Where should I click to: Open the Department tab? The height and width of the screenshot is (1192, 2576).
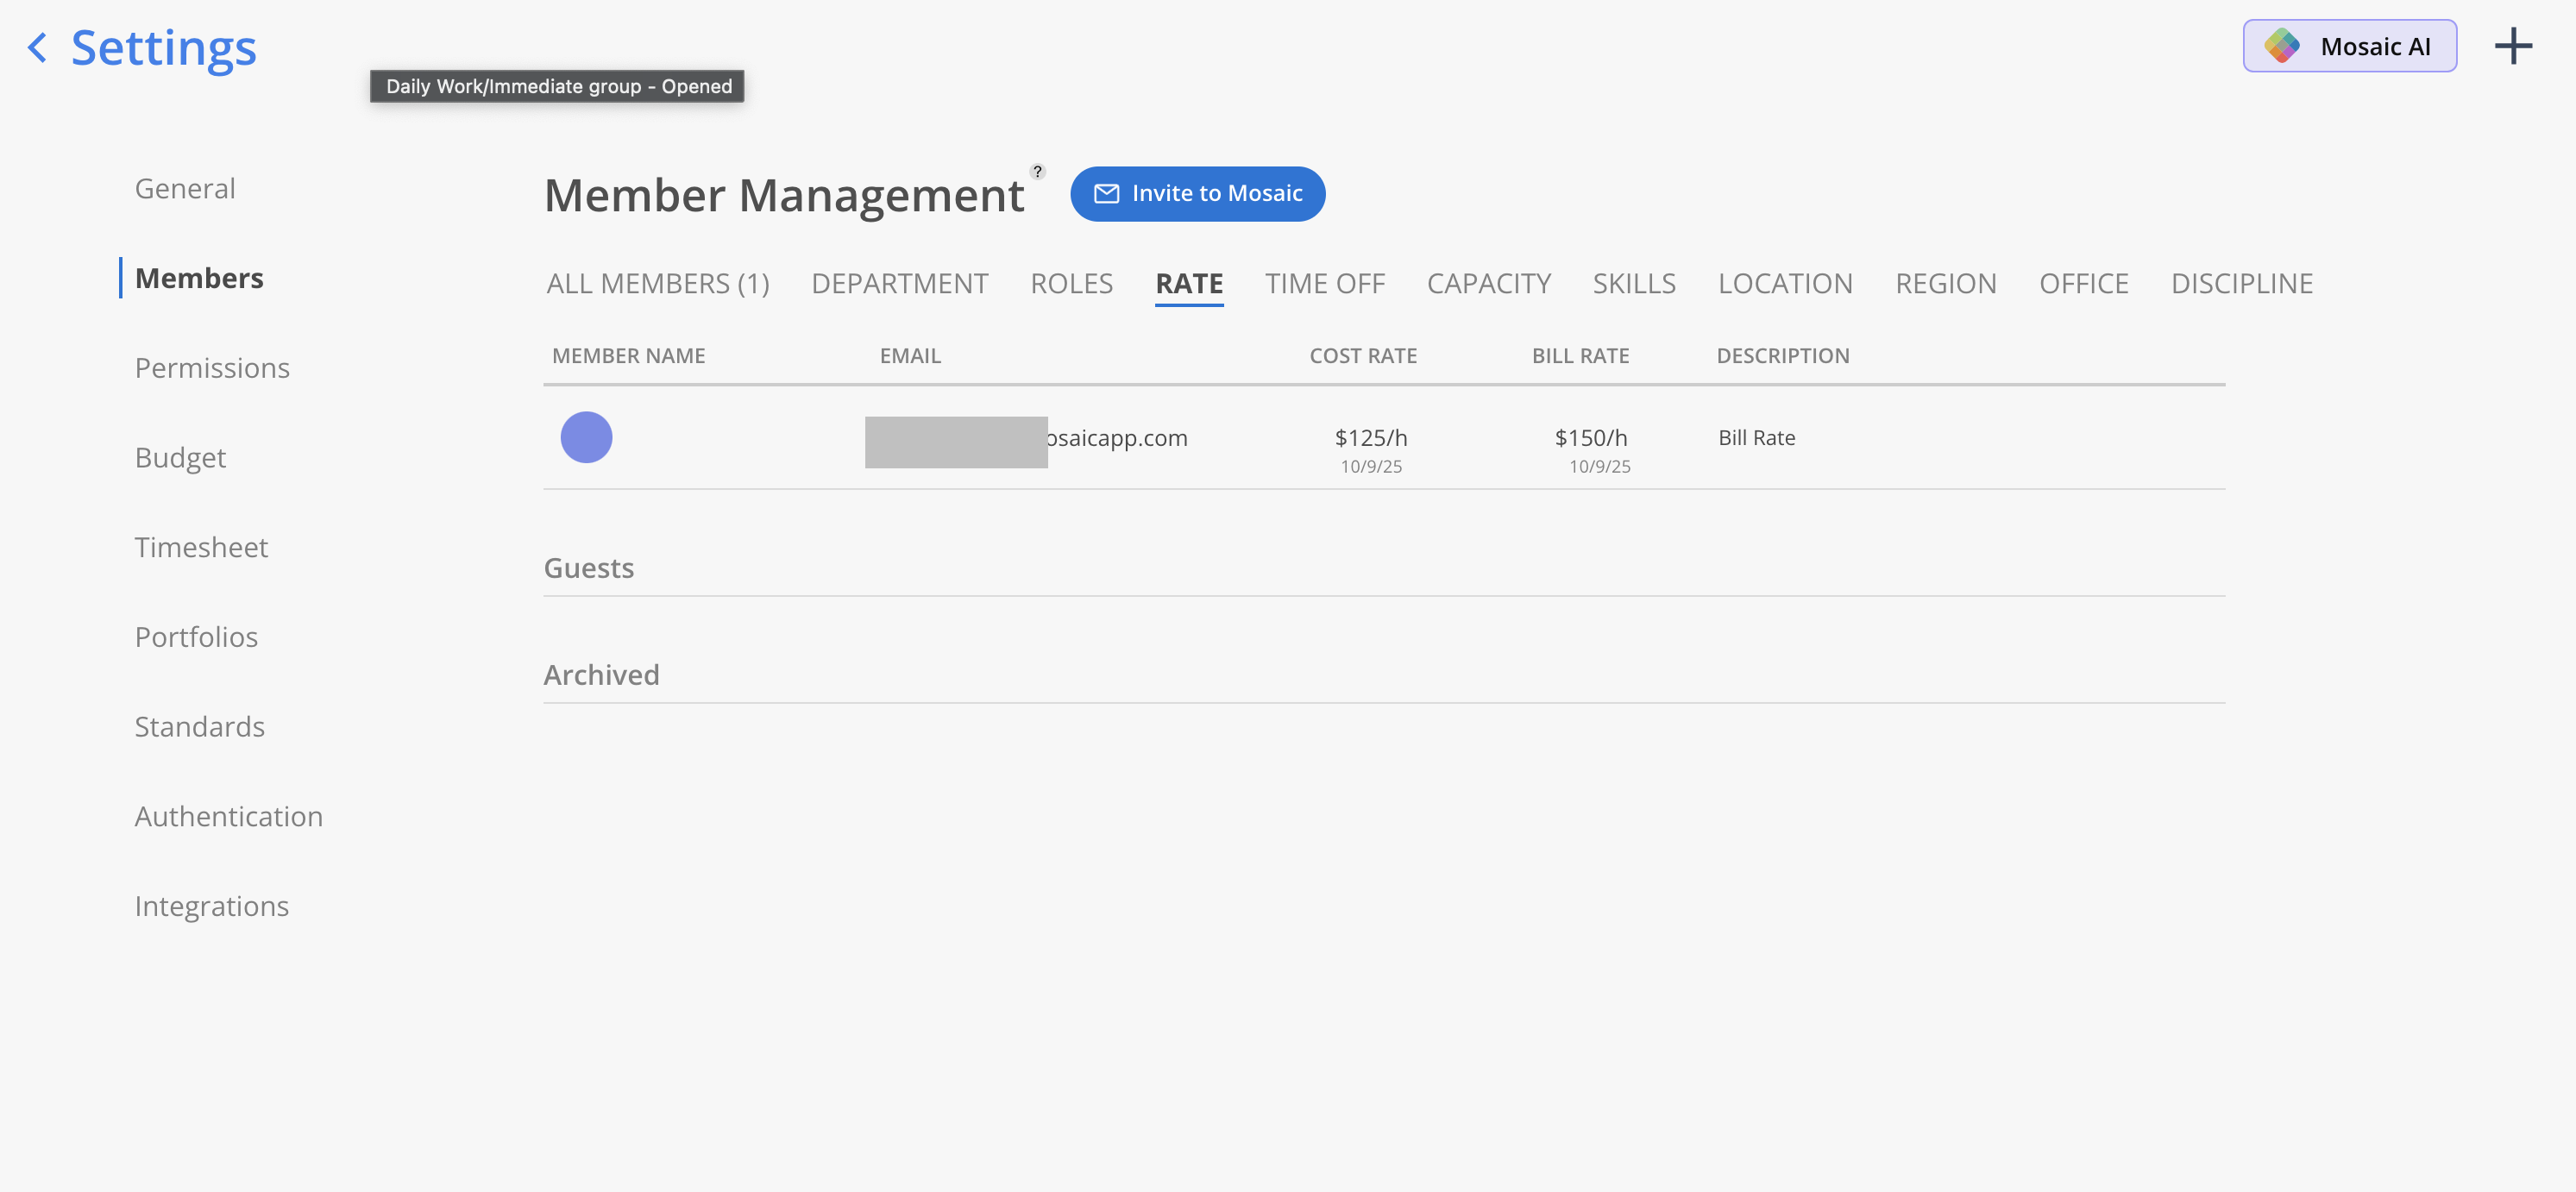pyautogui.click(x=899, y=284)
